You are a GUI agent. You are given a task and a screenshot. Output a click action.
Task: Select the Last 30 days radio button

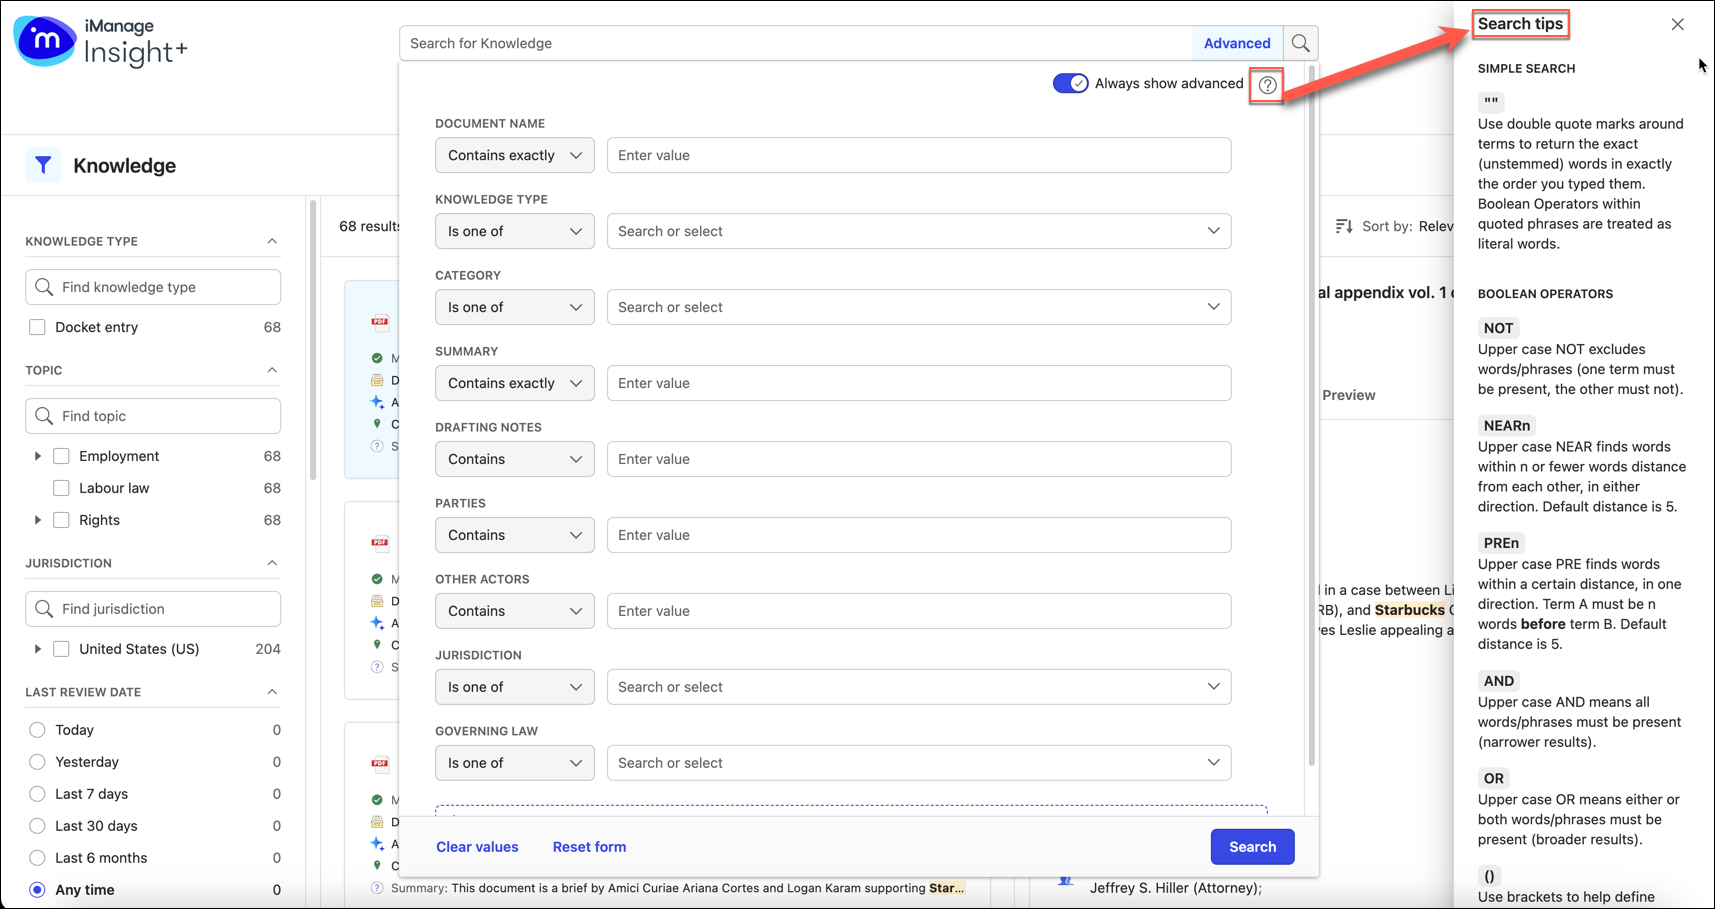pyautogui.click(x=37, y=825)
